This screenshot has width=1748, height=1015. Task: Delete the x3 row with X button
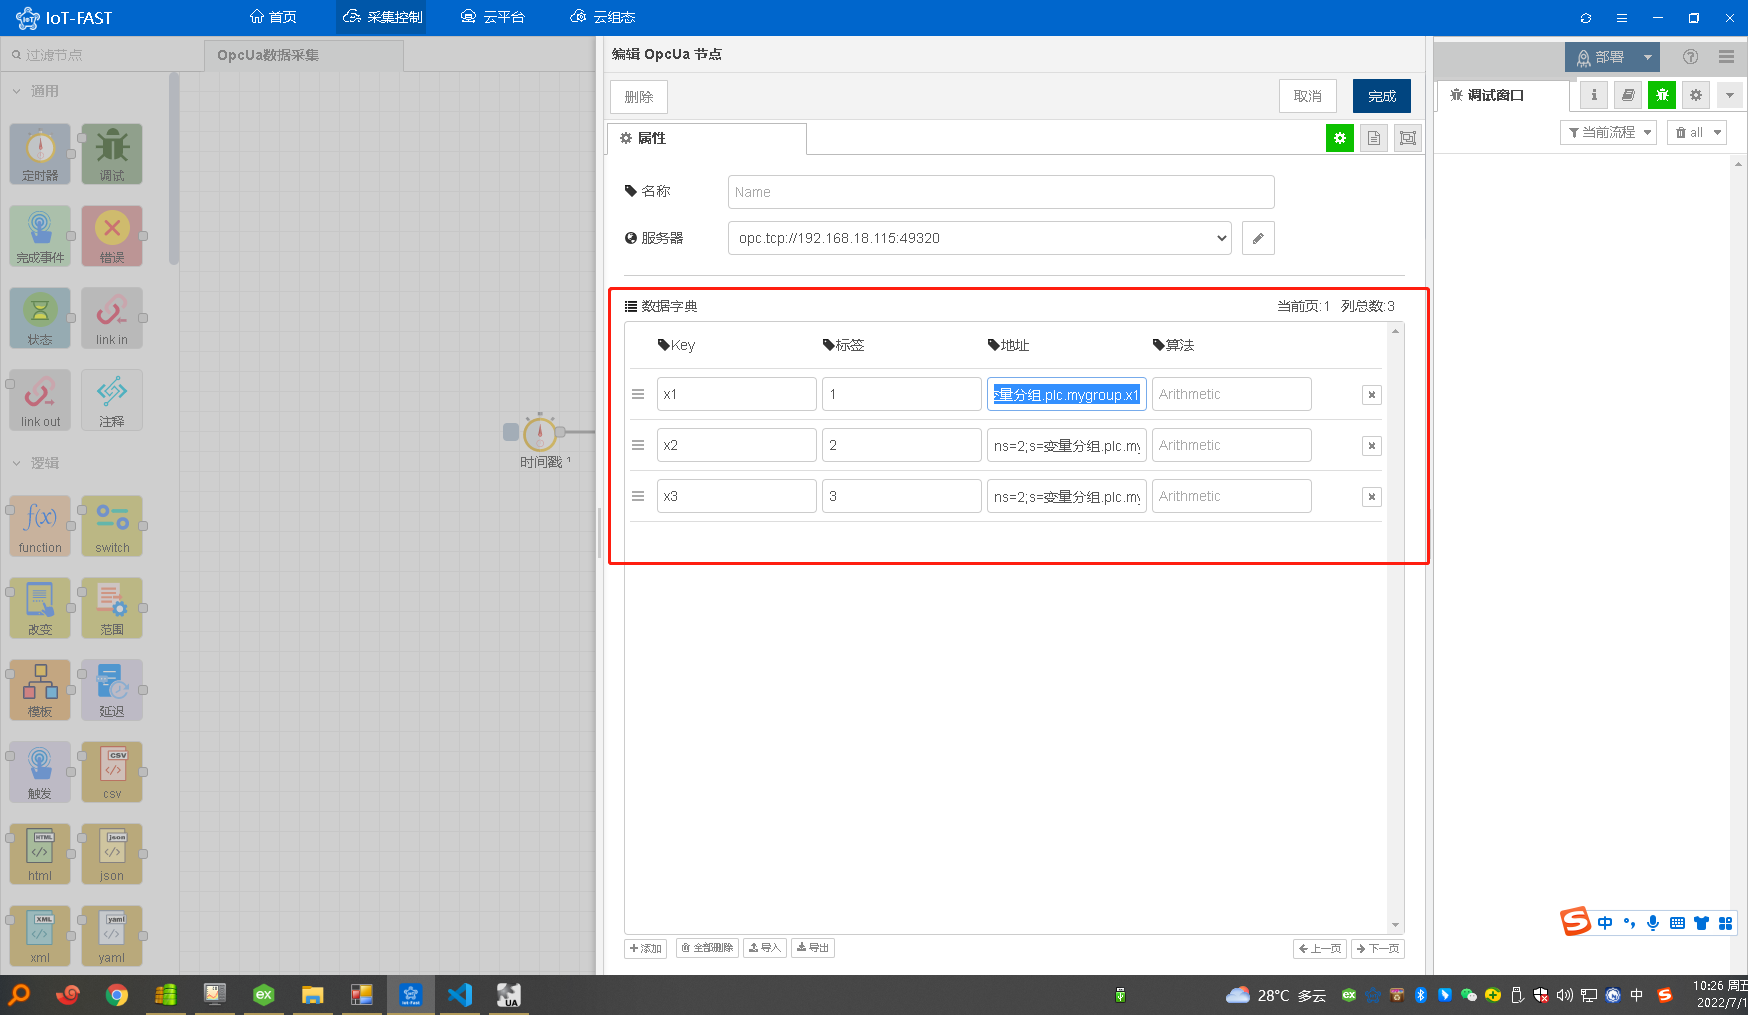[1372, 497]
